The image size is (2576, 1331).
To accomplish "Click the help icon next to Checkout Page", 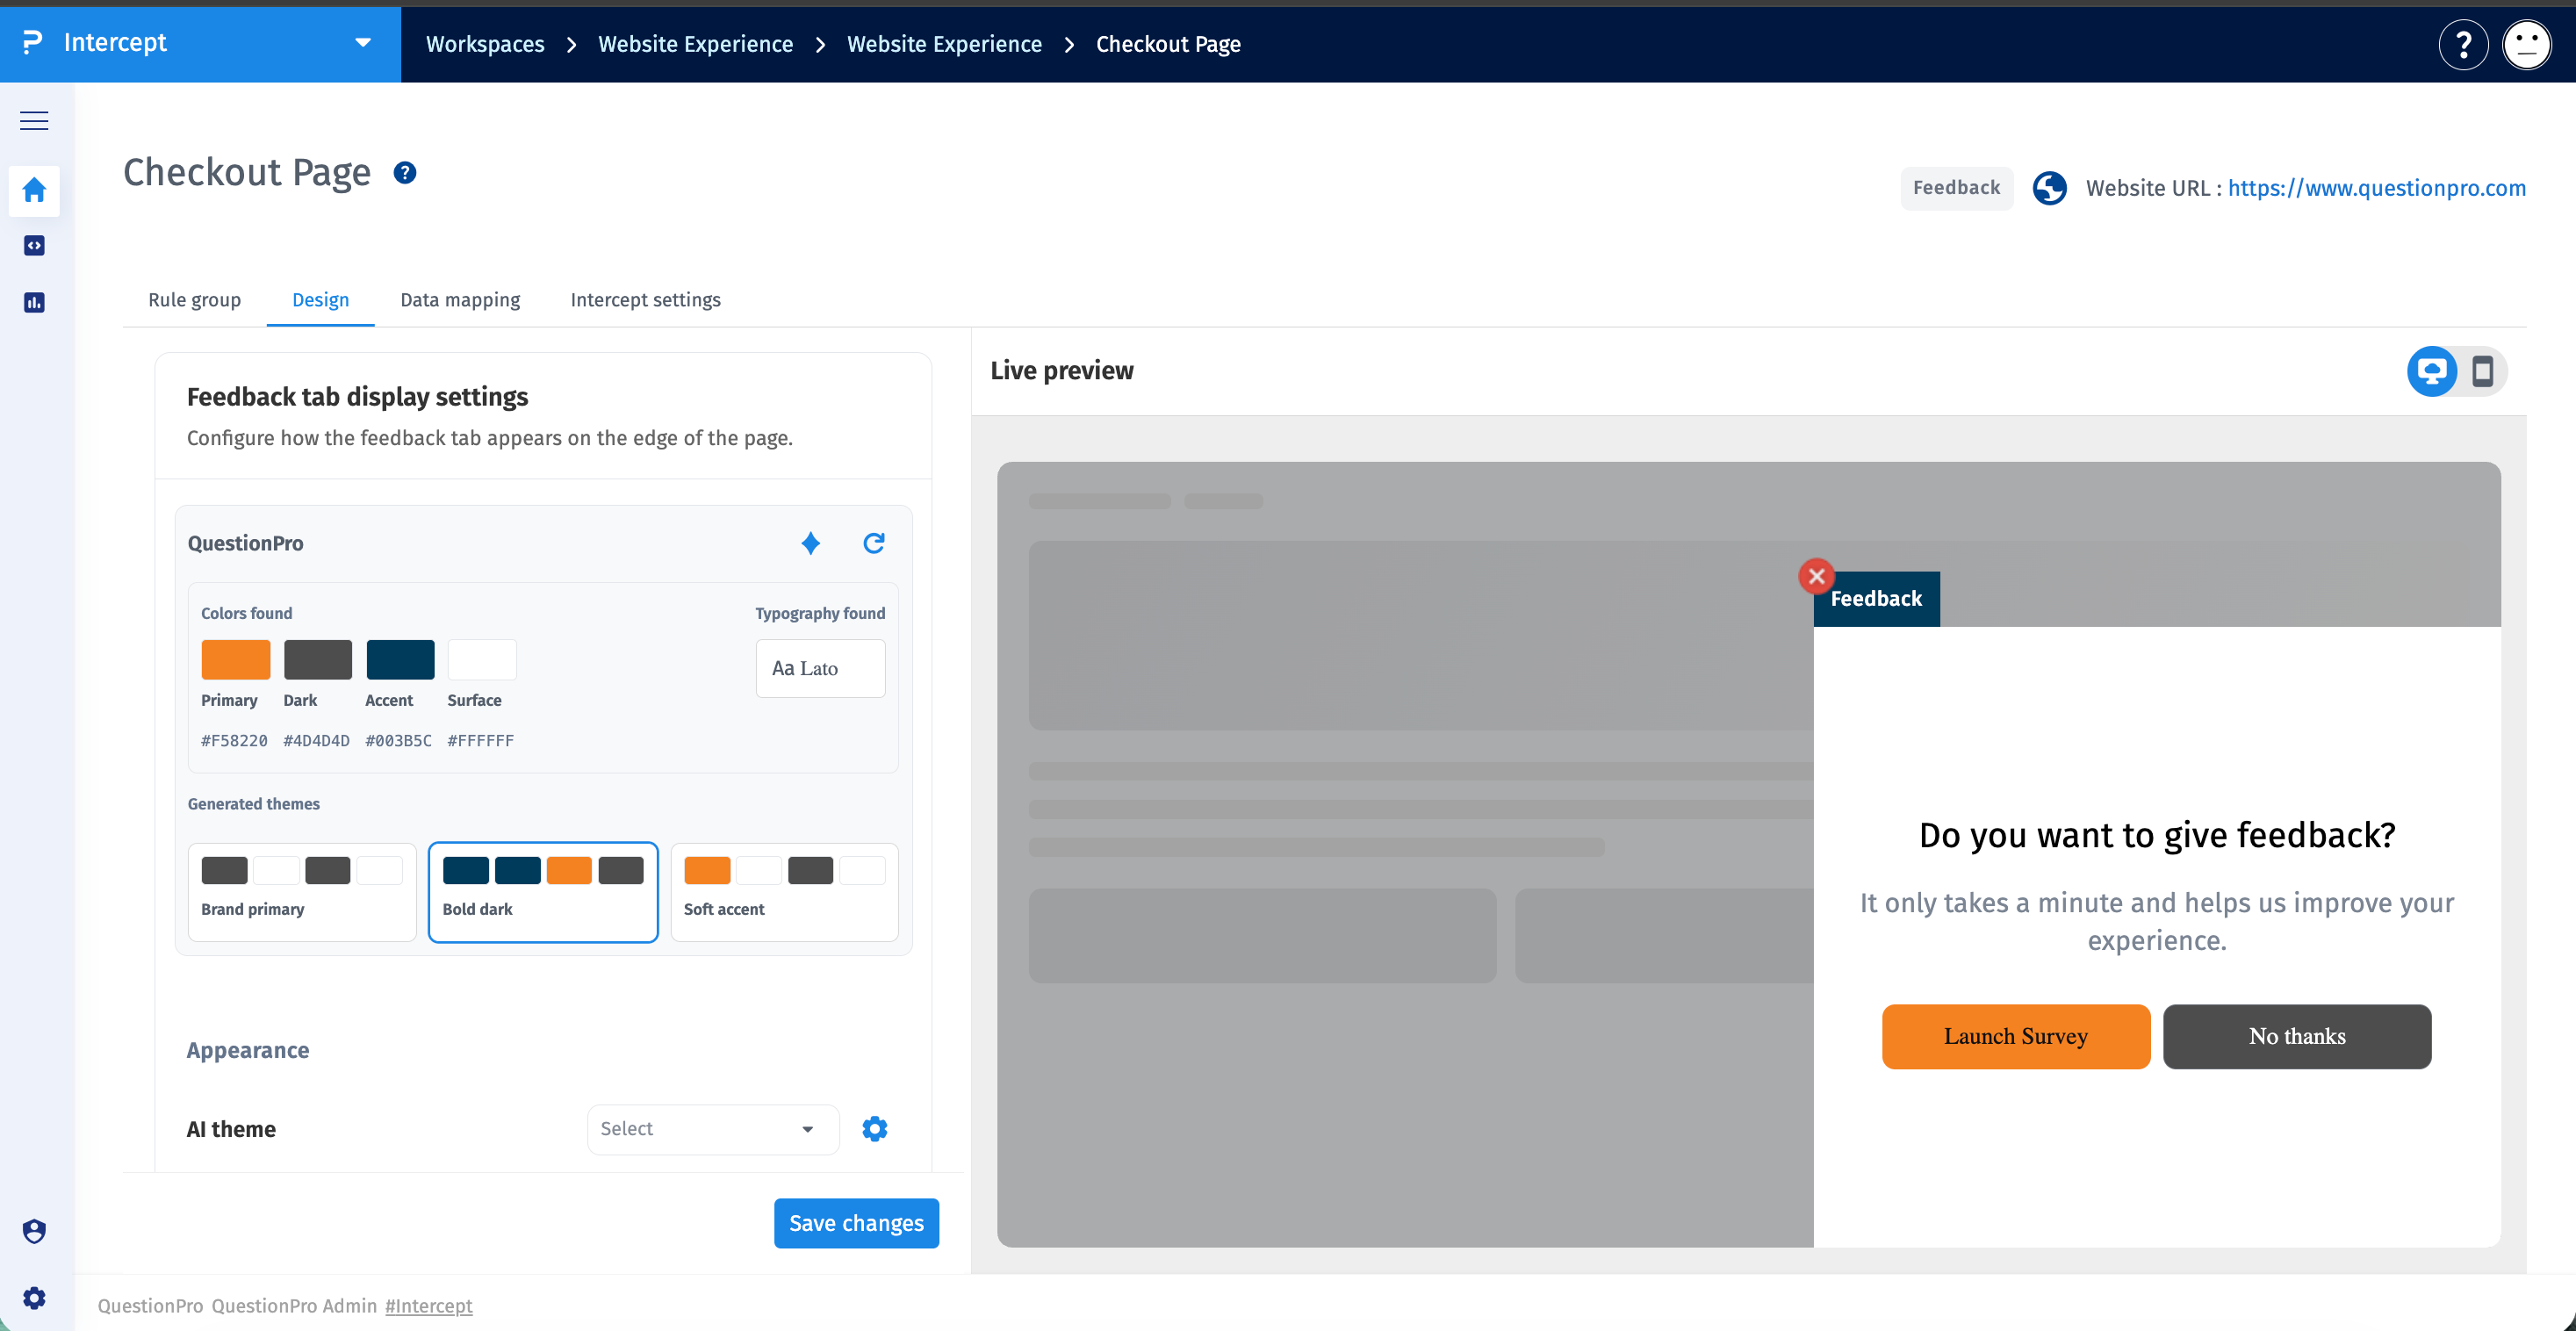I will click(x=405, y=173).
